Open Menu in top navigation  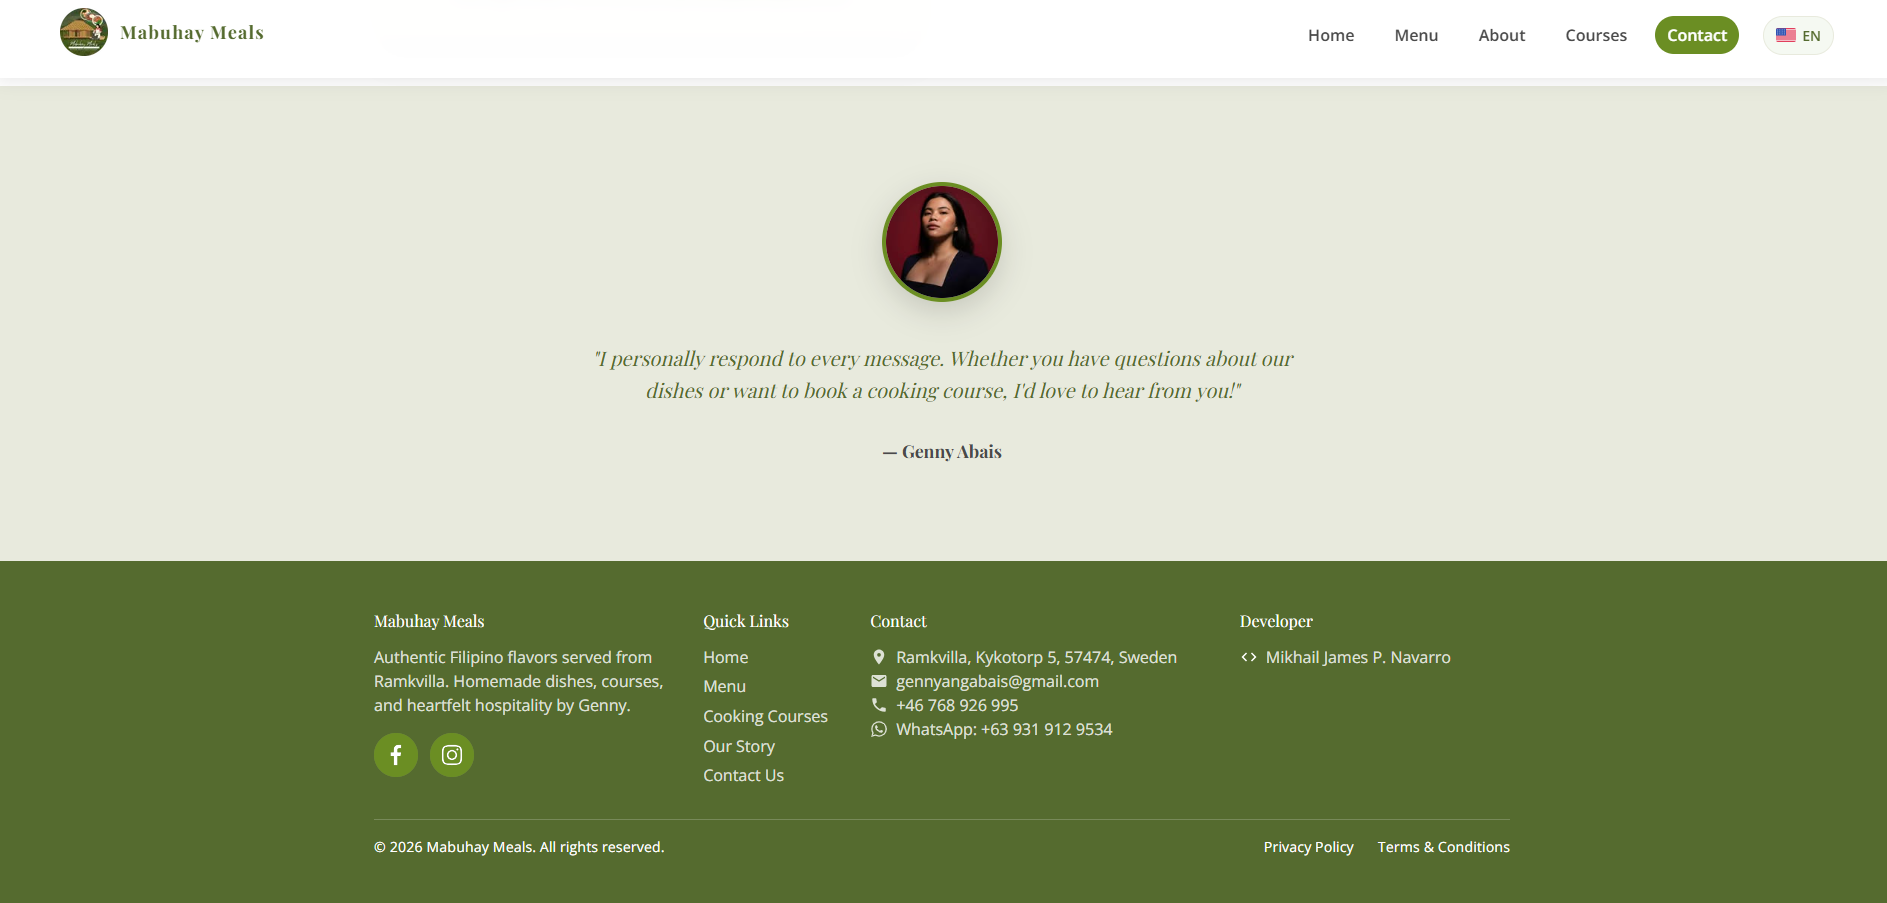1416,35
